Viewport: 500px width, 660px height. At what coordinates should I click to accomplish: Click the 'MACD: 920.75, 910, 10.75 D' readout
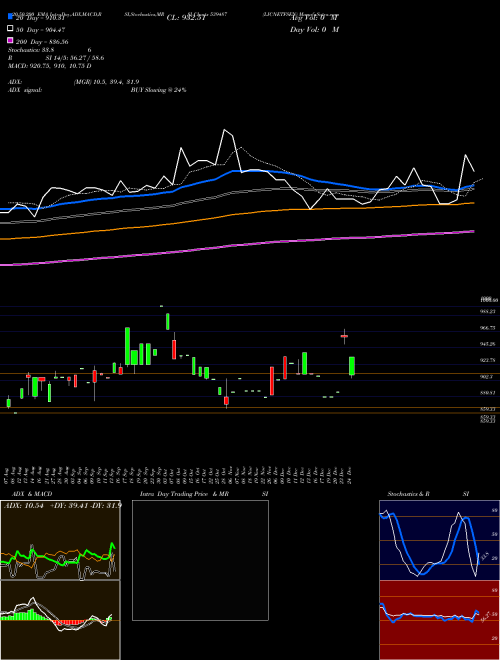[x=50, y=66]
